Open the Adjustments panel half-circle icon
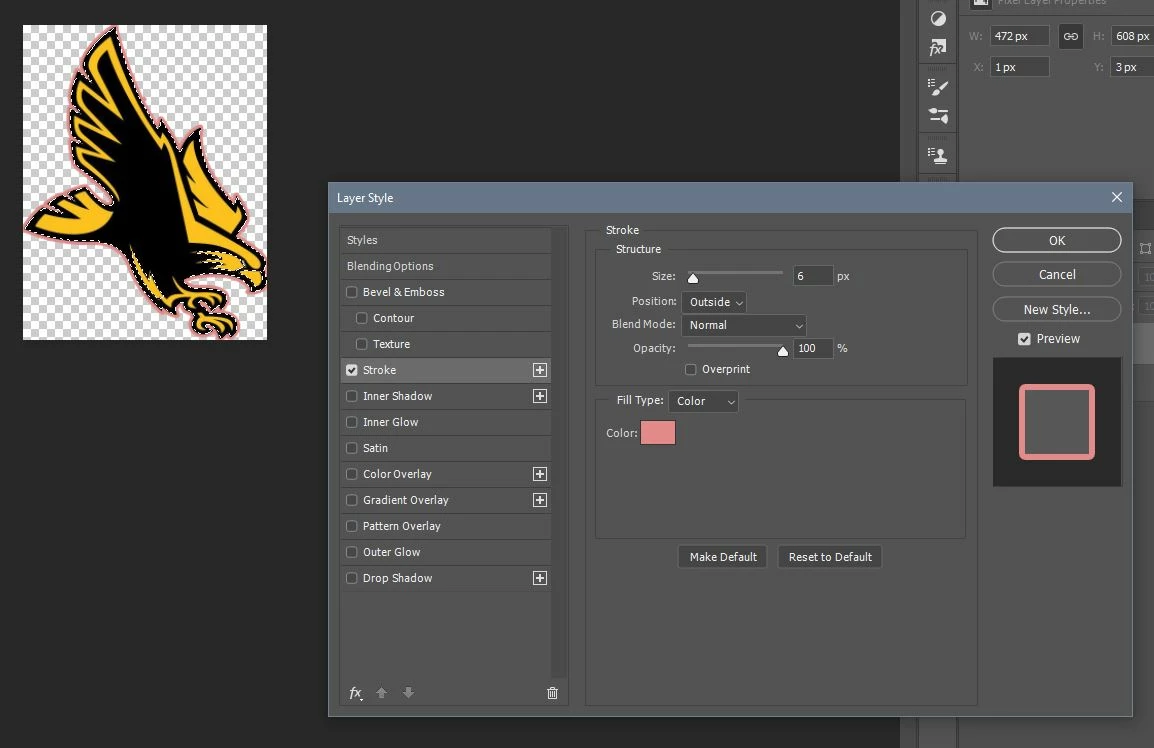The image size is (1154, 748). (x=938, y=19)
